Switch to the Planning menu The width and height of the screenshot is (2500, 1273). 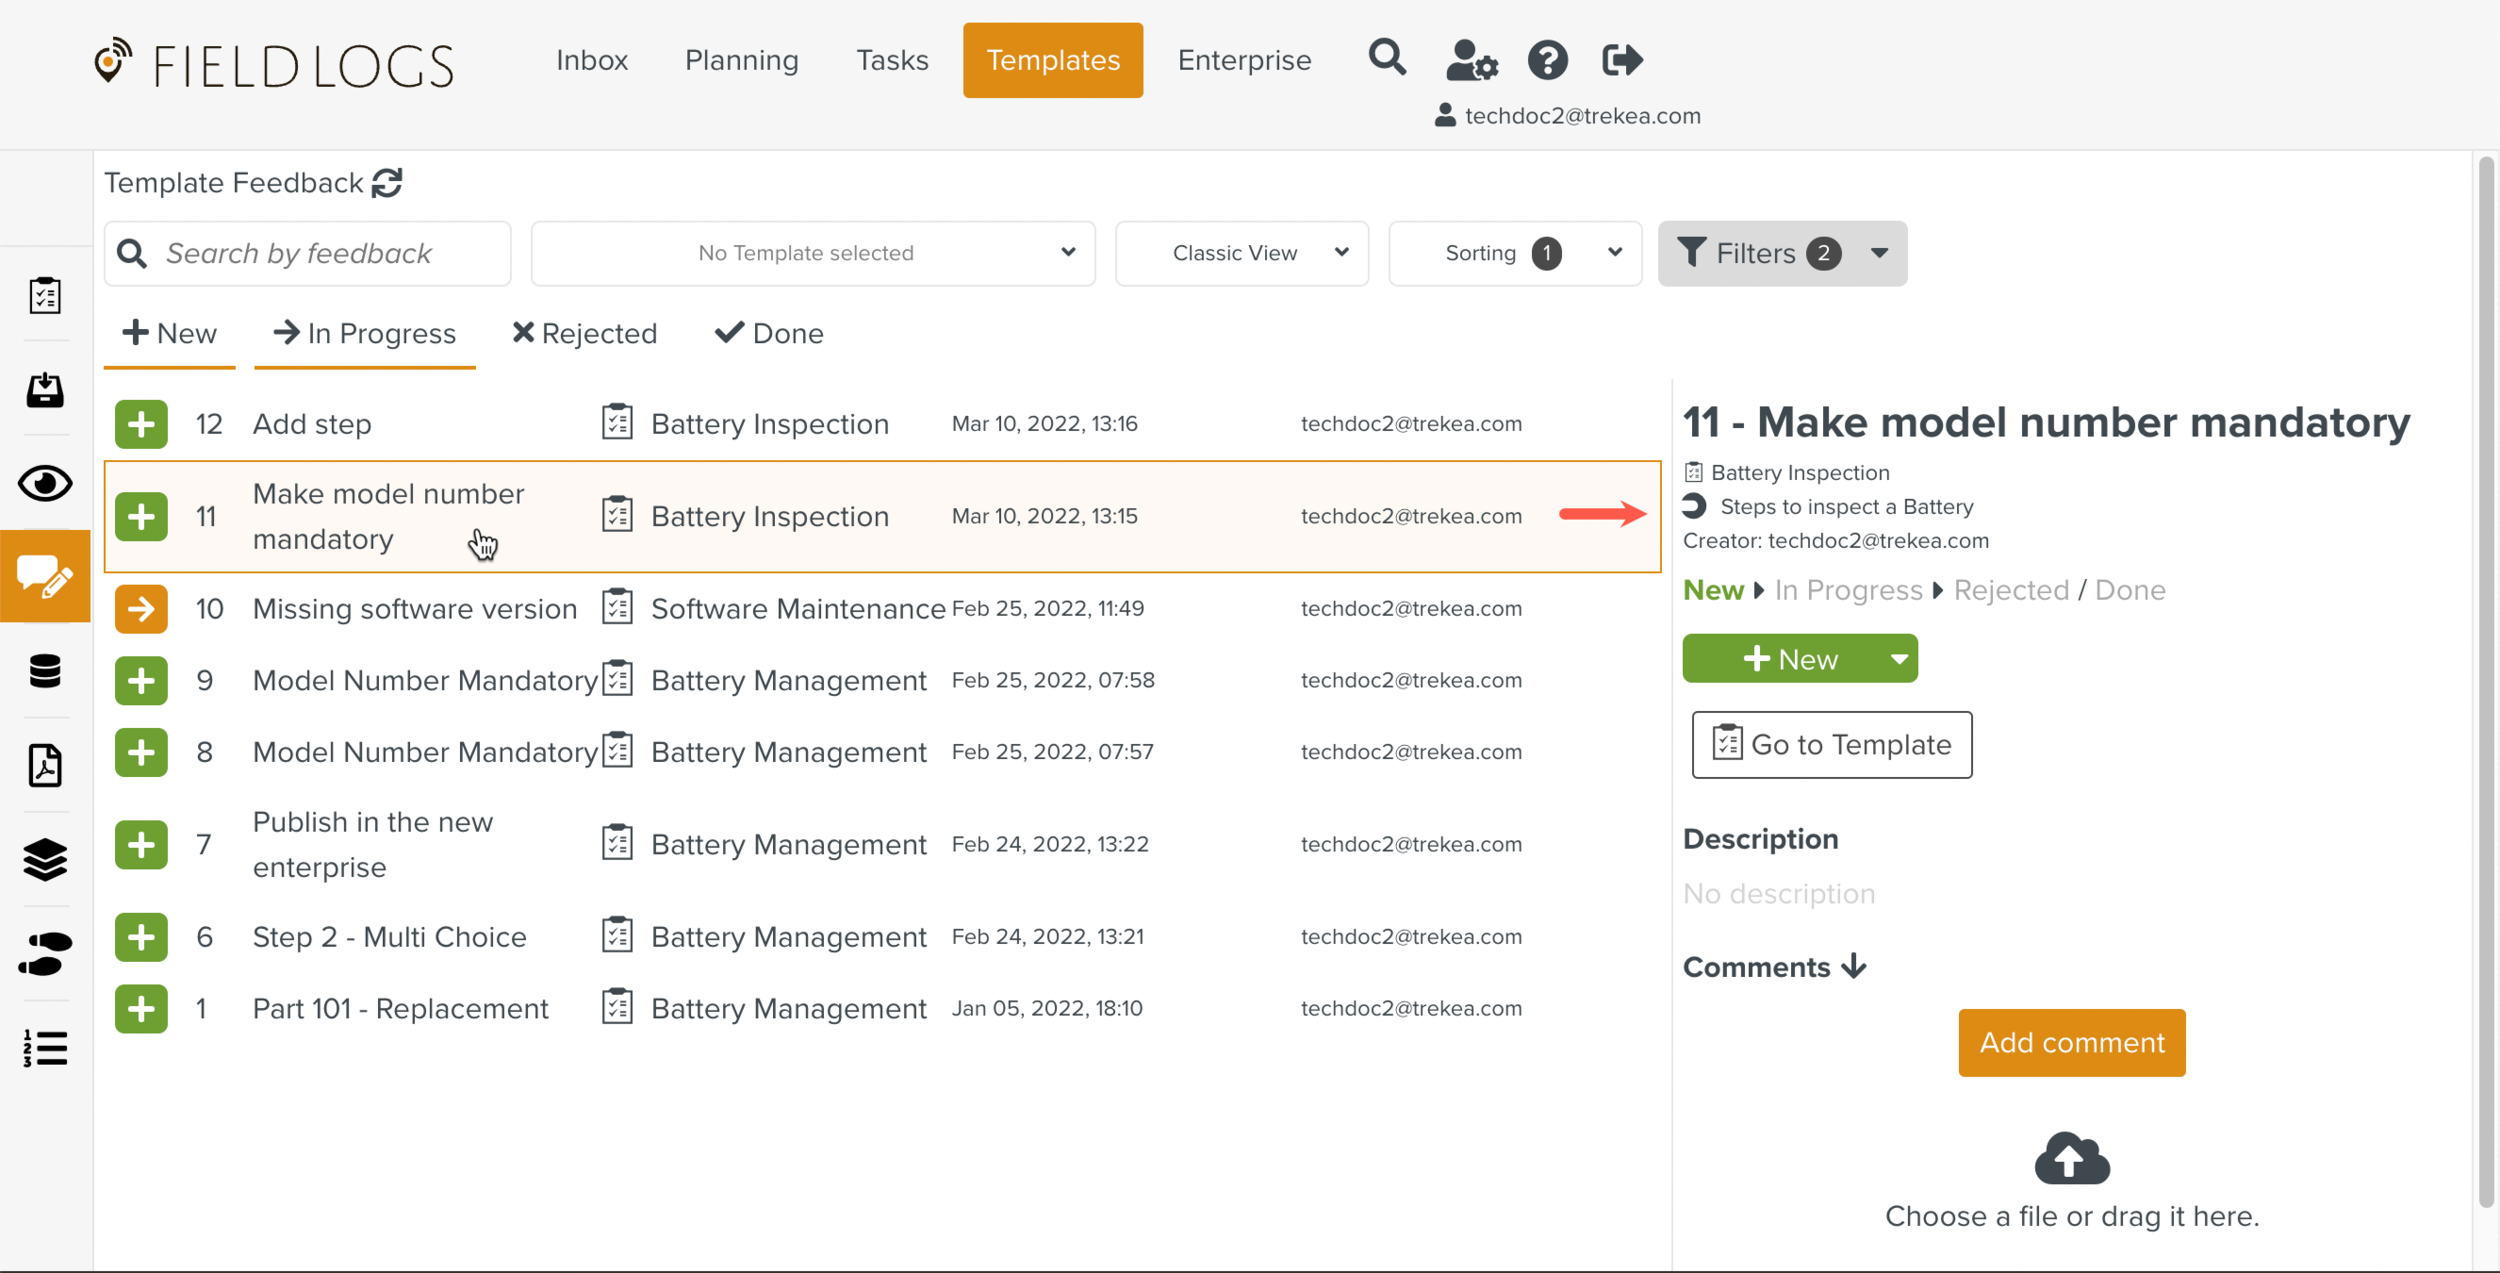pyautogui.click(x=741, y=60)
